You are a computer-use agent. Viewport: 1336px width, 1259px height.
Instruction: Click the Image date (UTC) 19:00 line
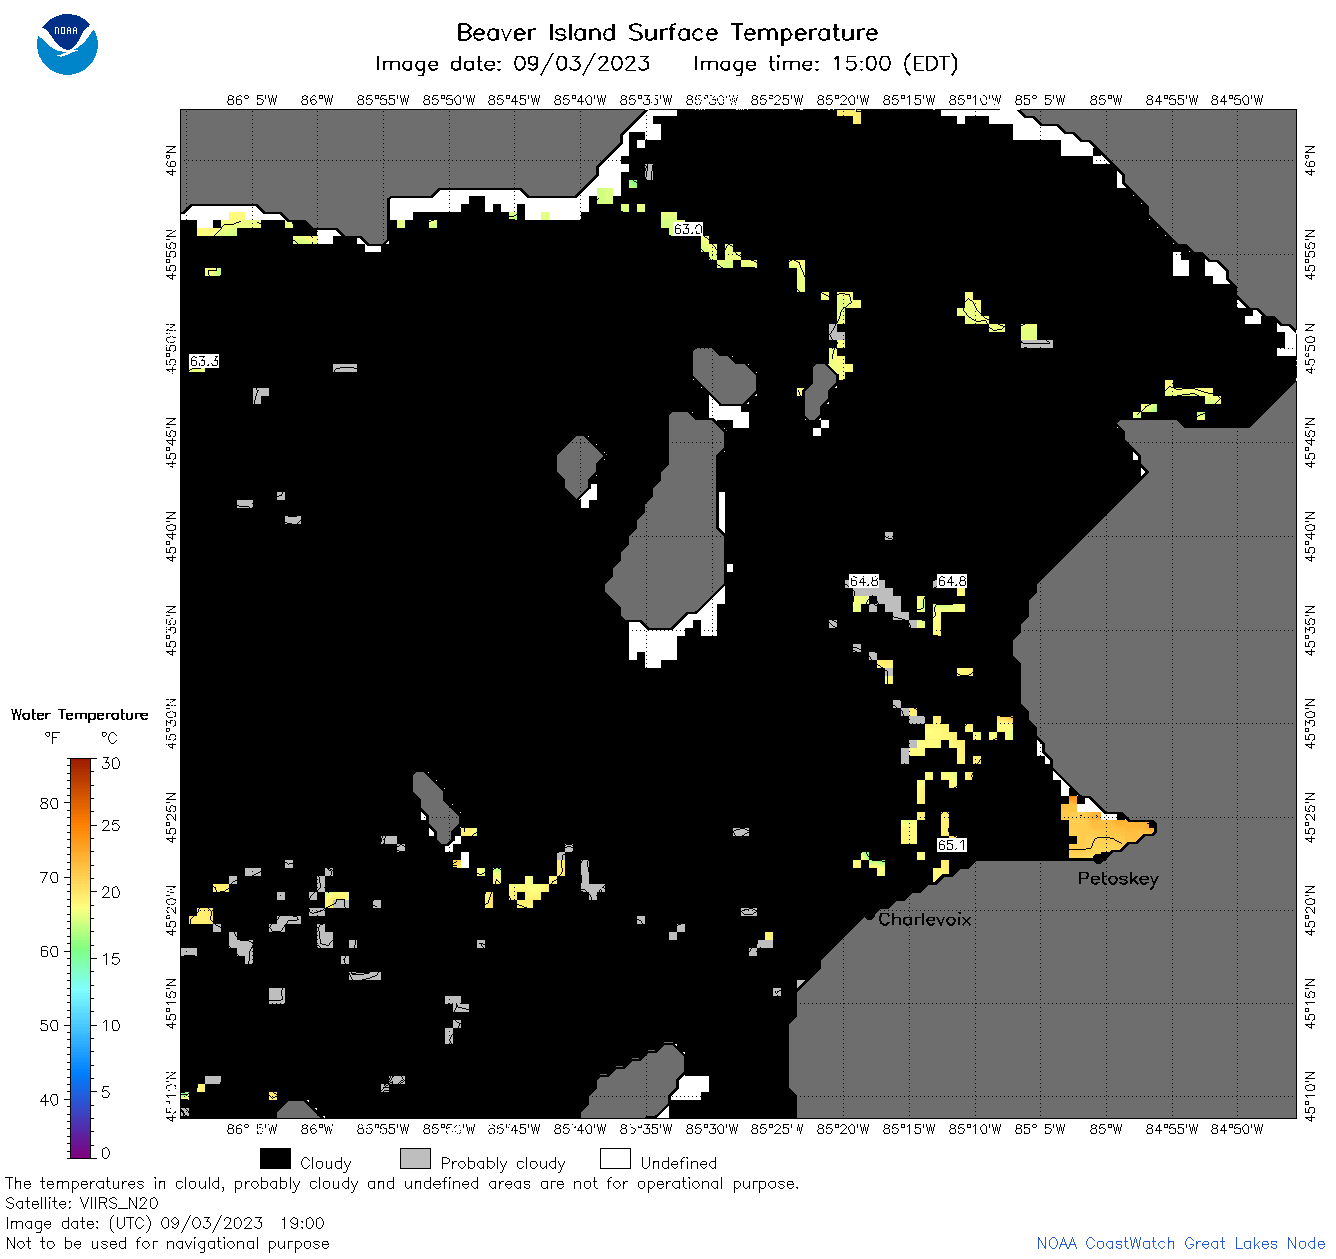(x=165, y=1223)
